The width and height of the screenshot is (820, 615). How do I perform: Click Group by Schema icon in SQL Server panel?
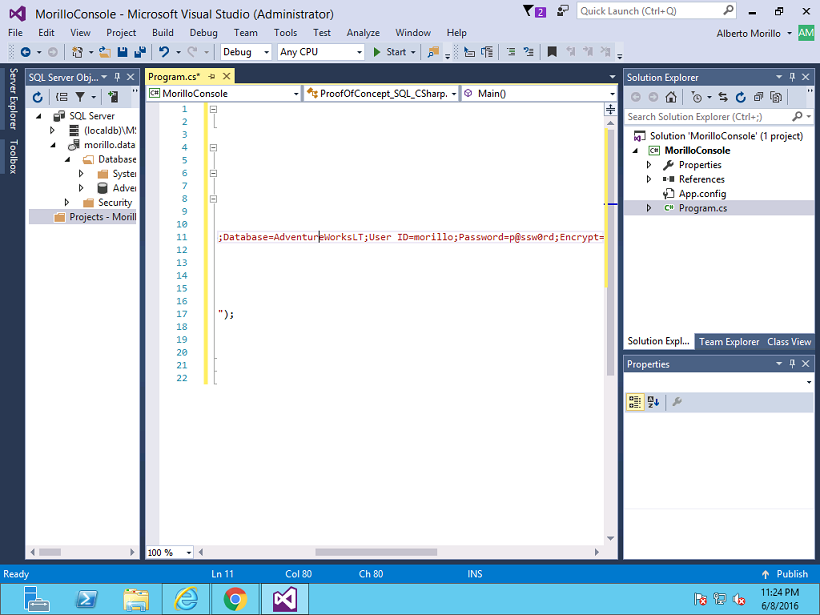(x=62, y=97)
